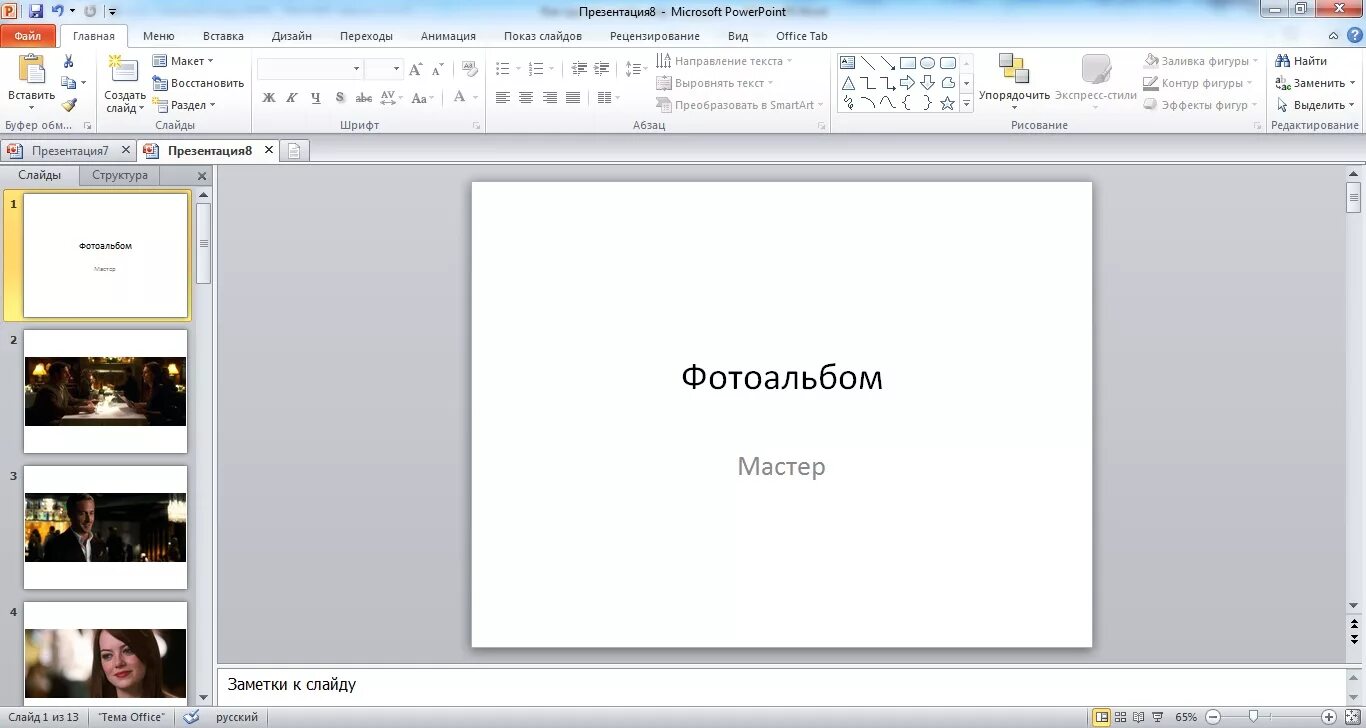Viewport: 1366px width, 728px height.
Task: Open line spacing dropdown
Action: point(636,69)
